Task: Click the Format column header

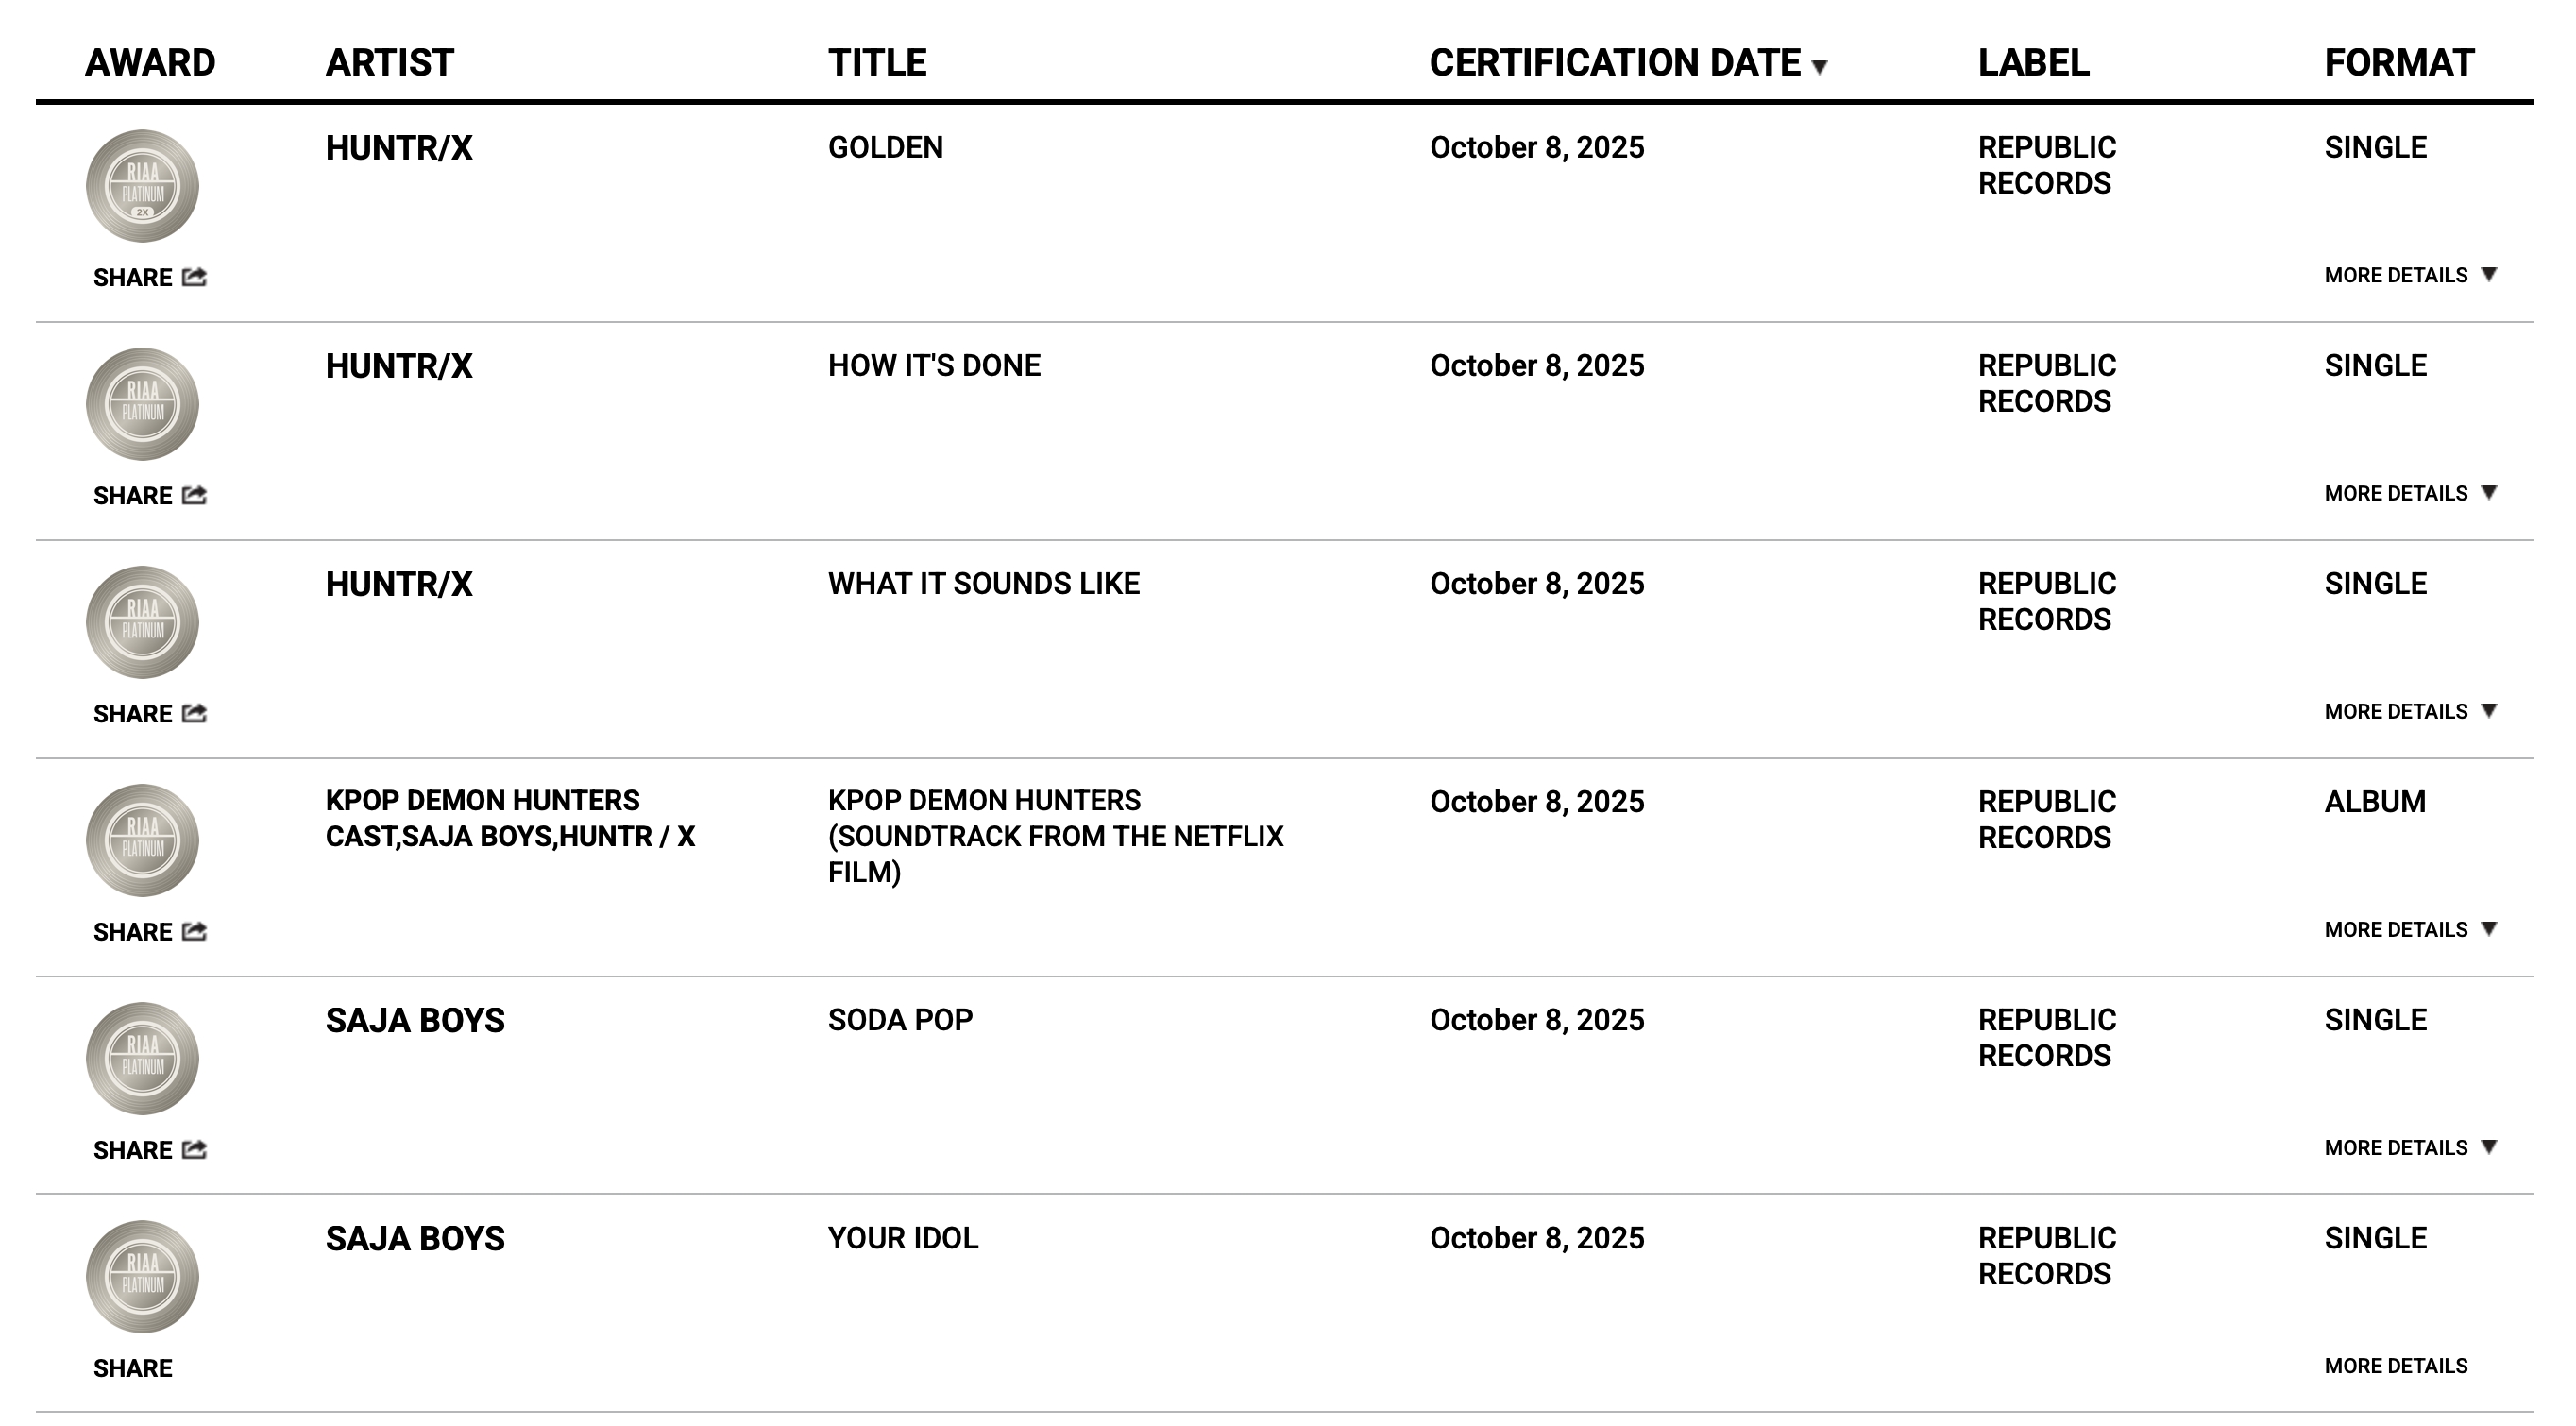Action: click(2398, 63)
